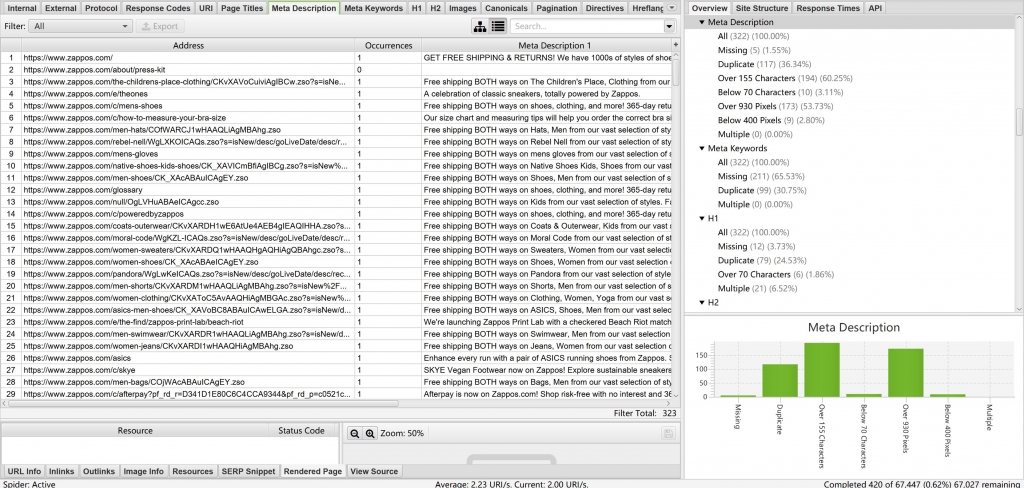The image size is (1024, 488).
Task: Open the Filter dropdown set to All
Action: [x=81, y=26]
